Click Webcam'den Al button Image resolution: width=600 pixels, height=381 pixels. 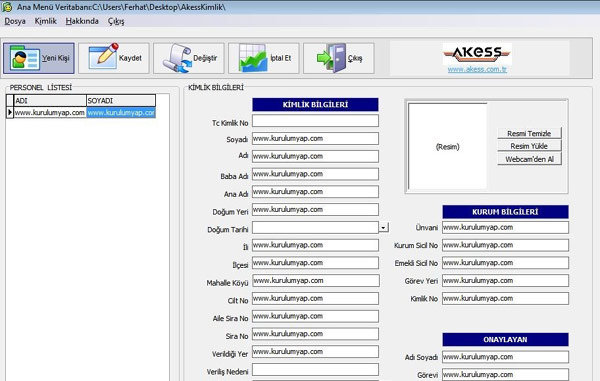click(x=529, y=159)
